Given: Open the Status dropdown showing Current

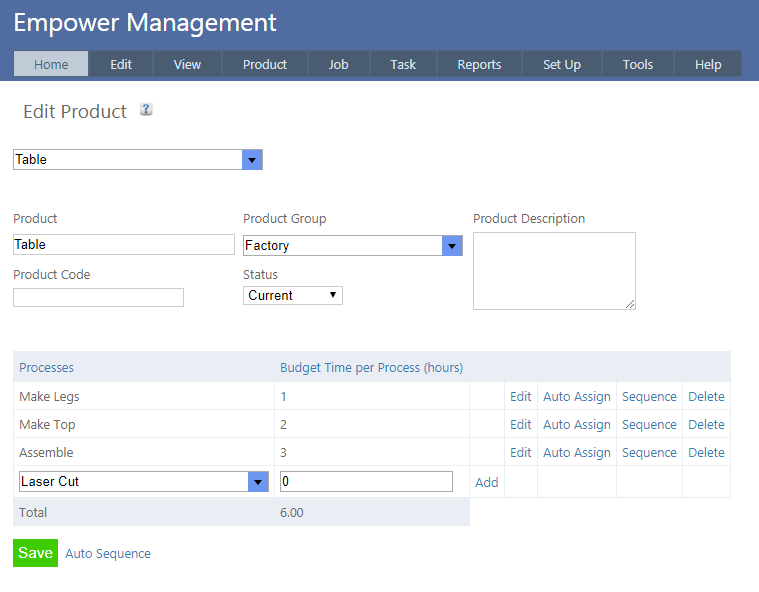Looking at the screenshot, I should click(x=293, y=296).
